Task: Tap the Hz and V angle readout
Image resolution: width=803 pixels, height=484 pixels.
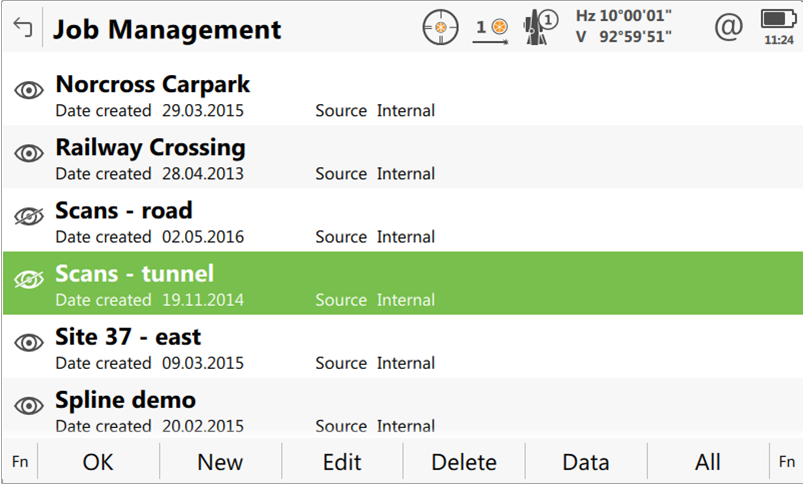Action: coord(624,27)
